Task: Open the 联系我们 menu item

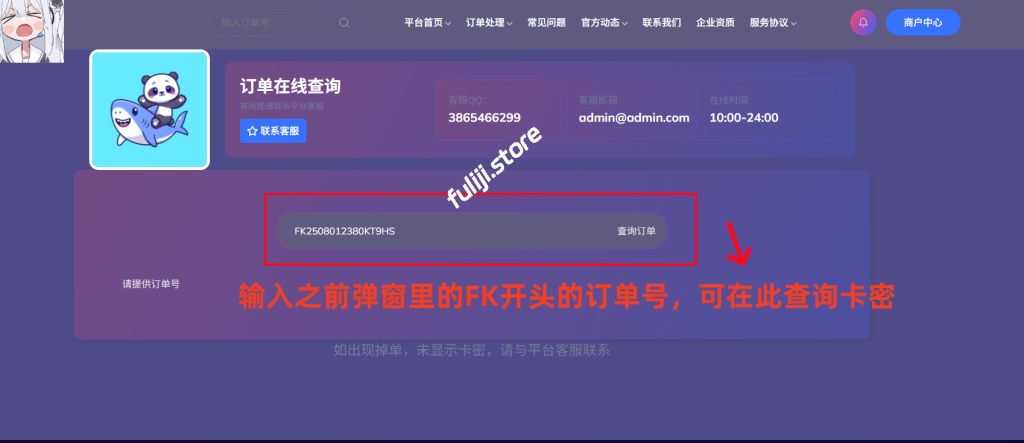Action: pyautogui.click(x=661, y=22)
